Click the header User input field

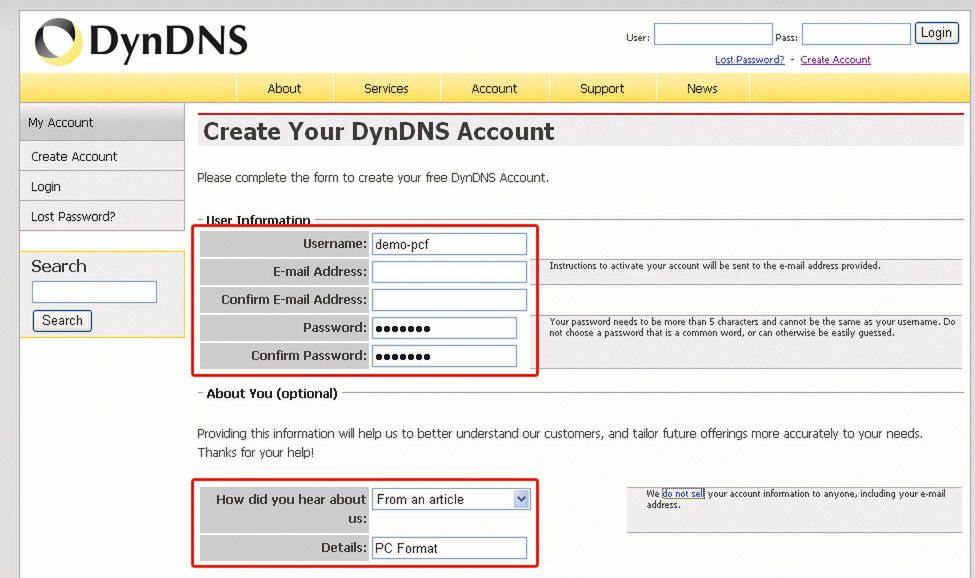click(x=713, y=34)
